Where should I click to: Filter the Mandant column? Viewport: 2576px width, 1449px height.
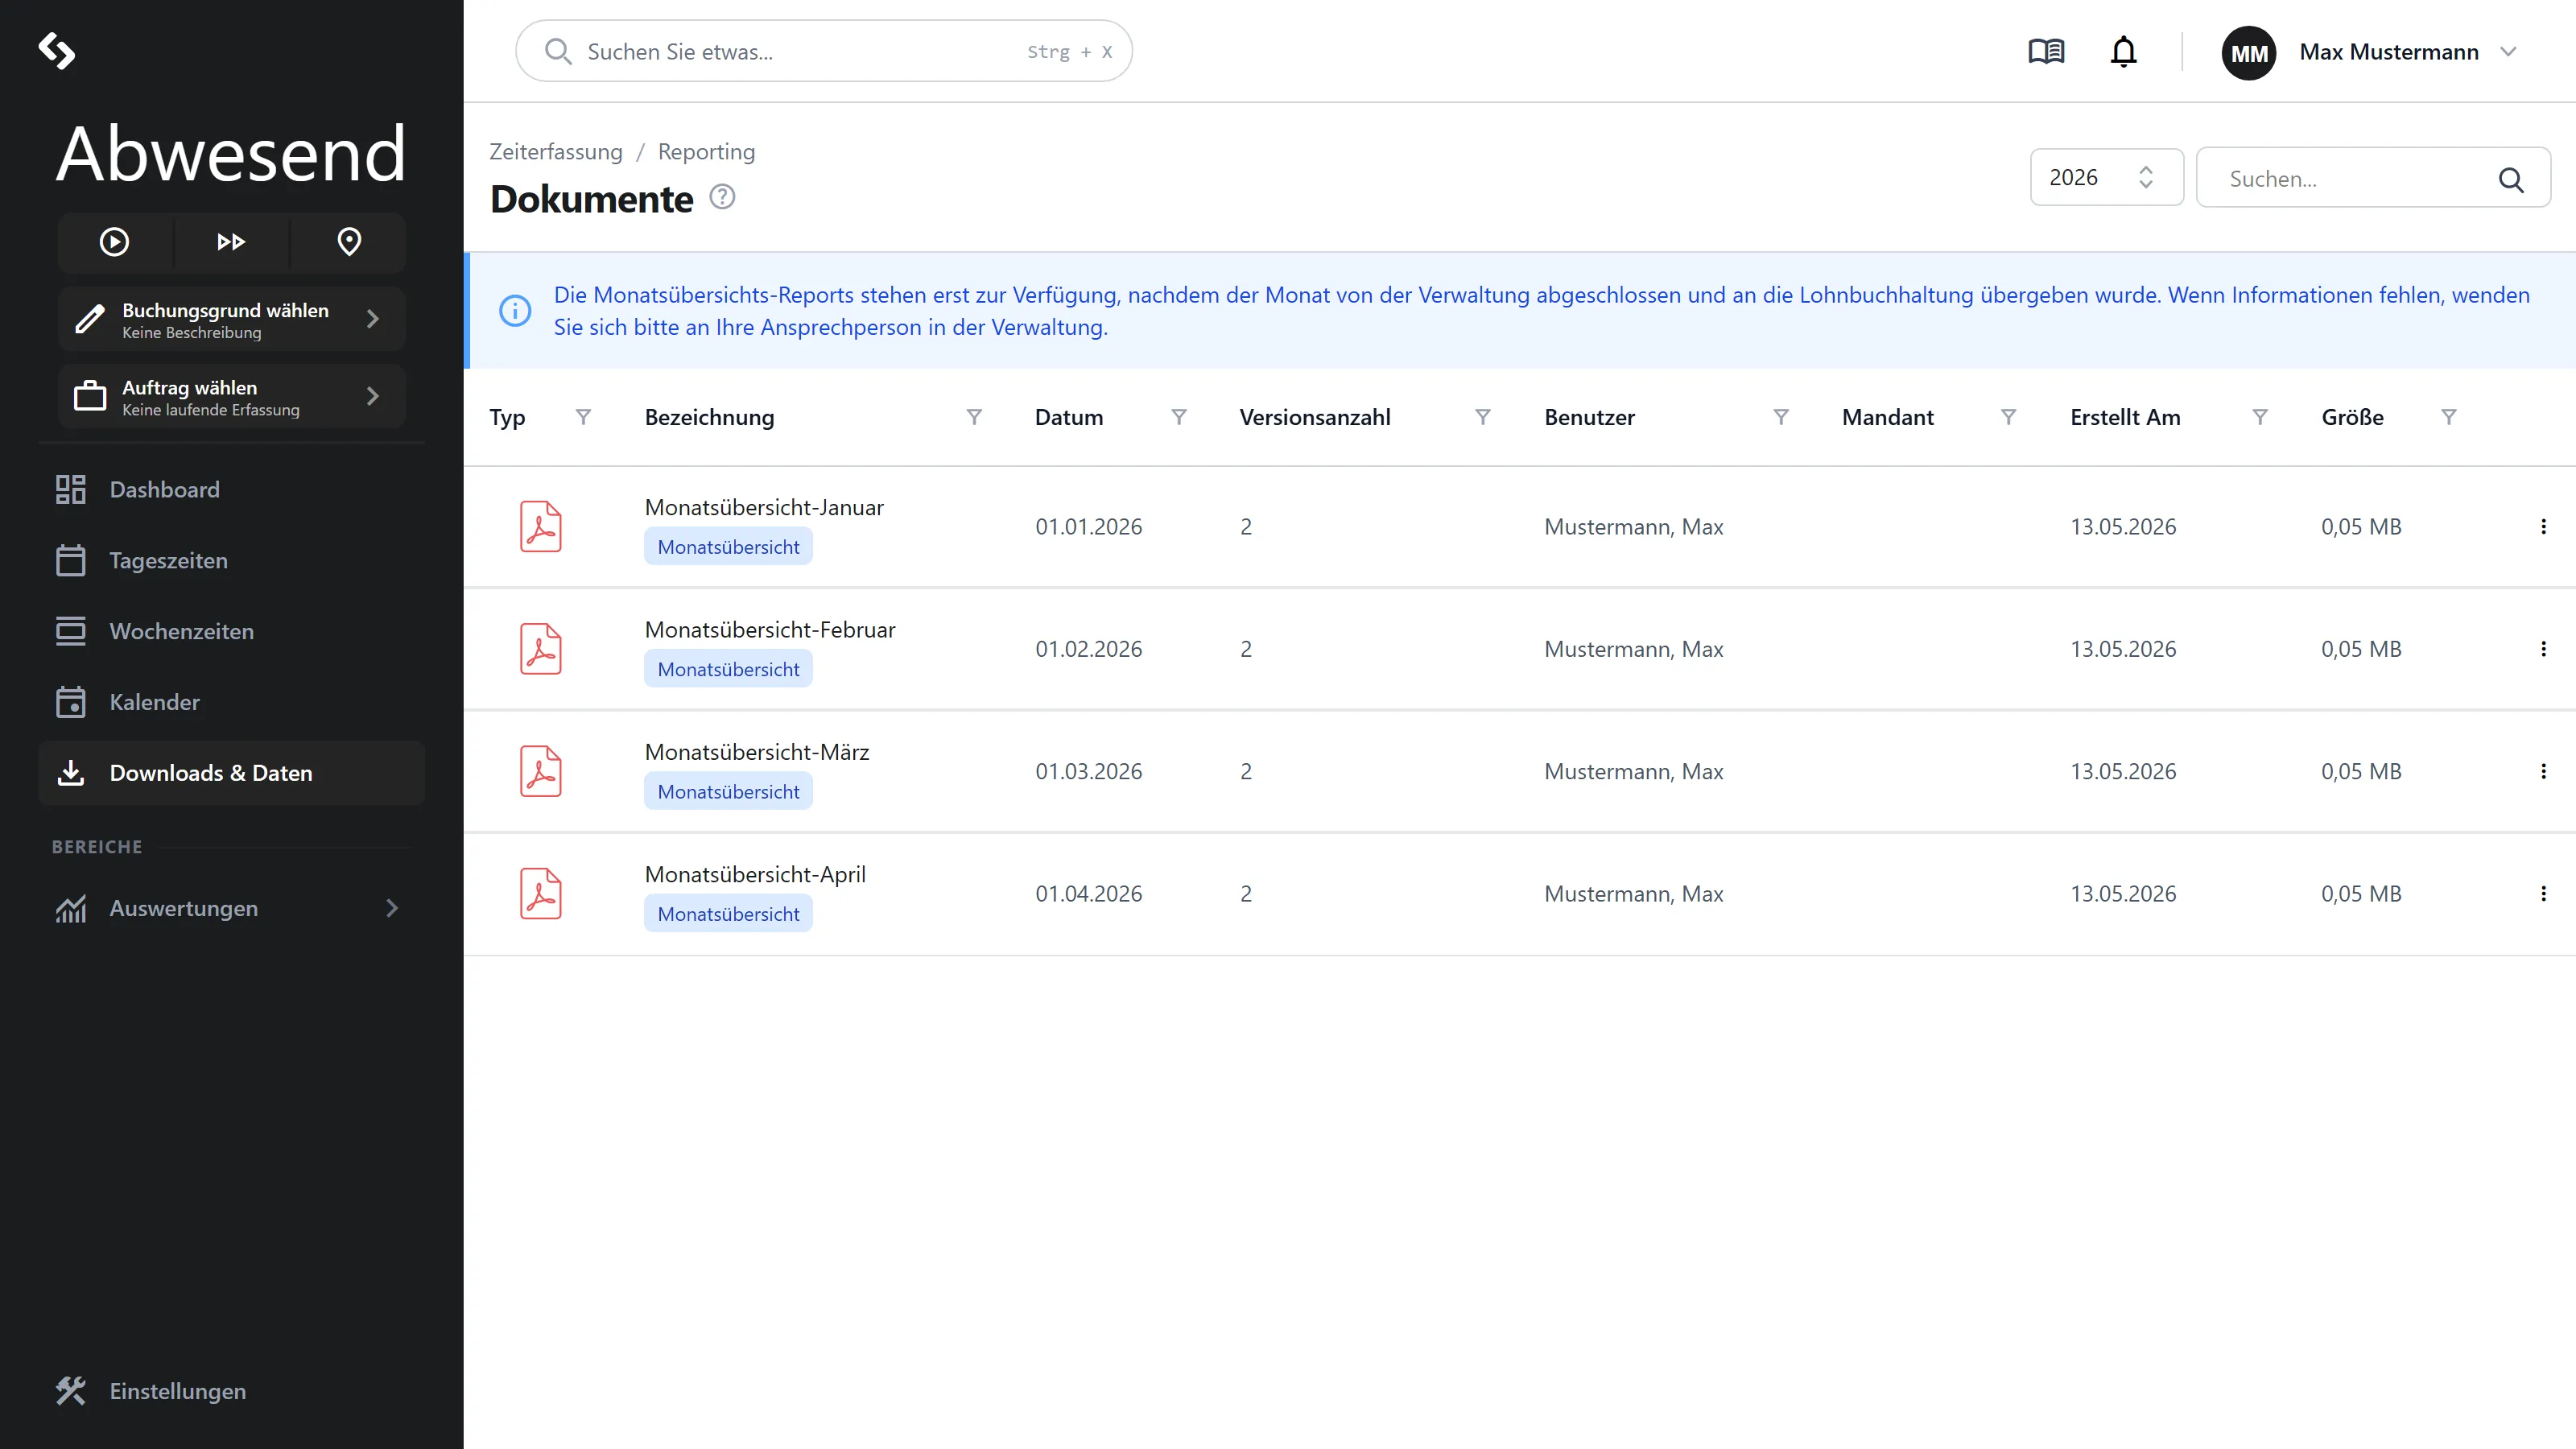coord(2008,417)
